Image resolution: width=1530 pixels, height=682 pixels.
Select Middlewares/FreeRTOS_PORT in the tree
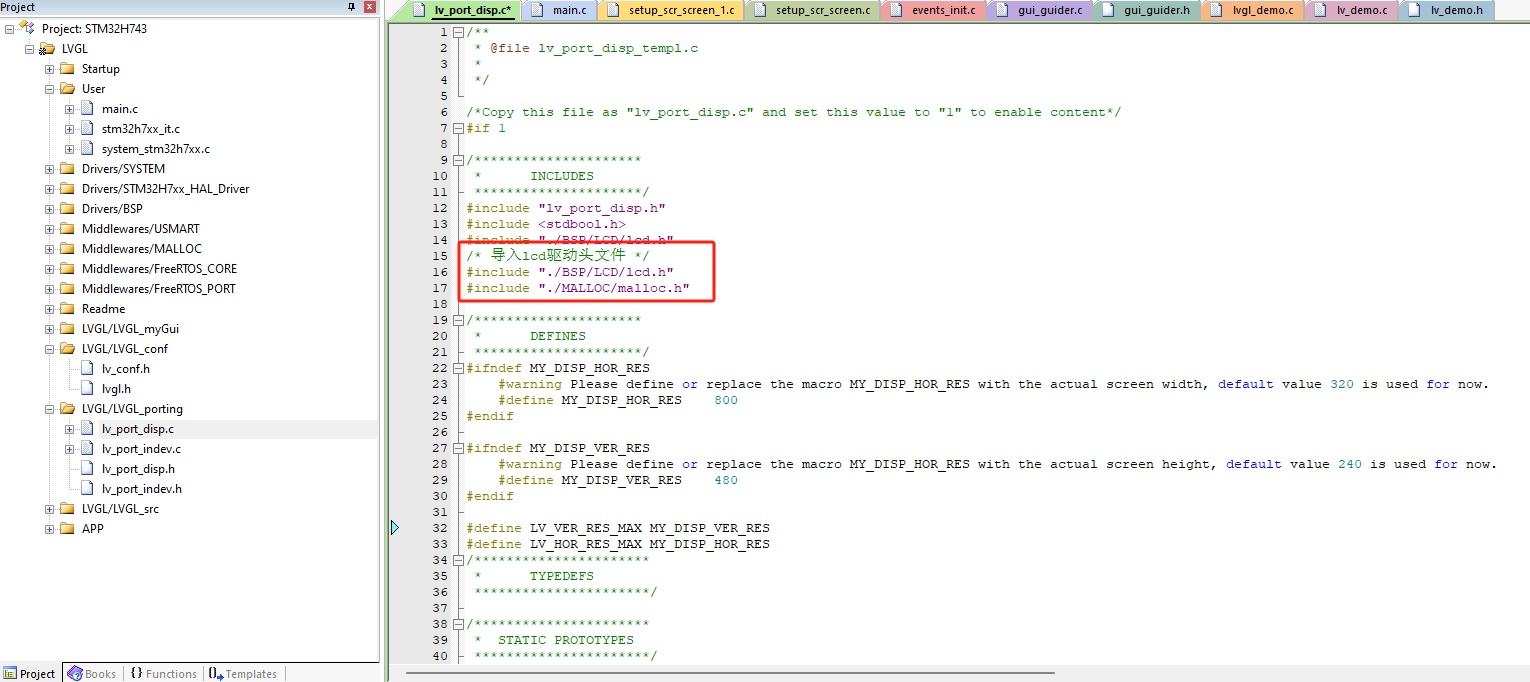[x=158, y=288]
